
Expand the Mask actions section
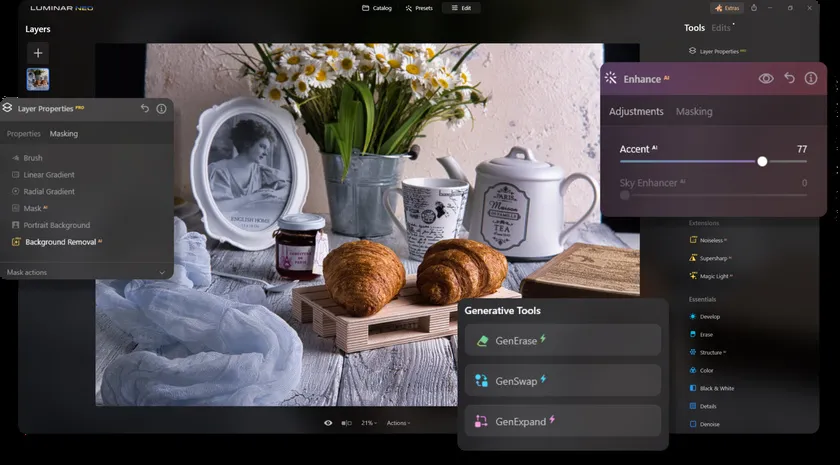coord(162,272)
